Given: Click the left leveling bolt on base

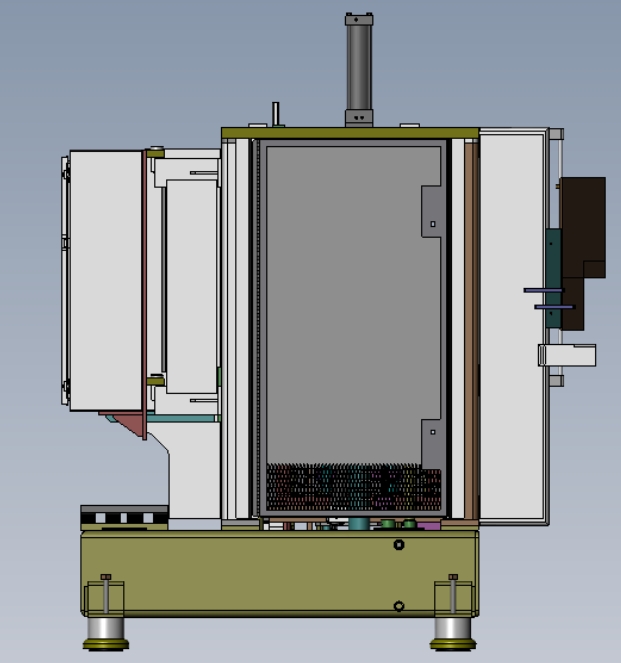Looking at the screenshot, I should [x=106, y=593].
